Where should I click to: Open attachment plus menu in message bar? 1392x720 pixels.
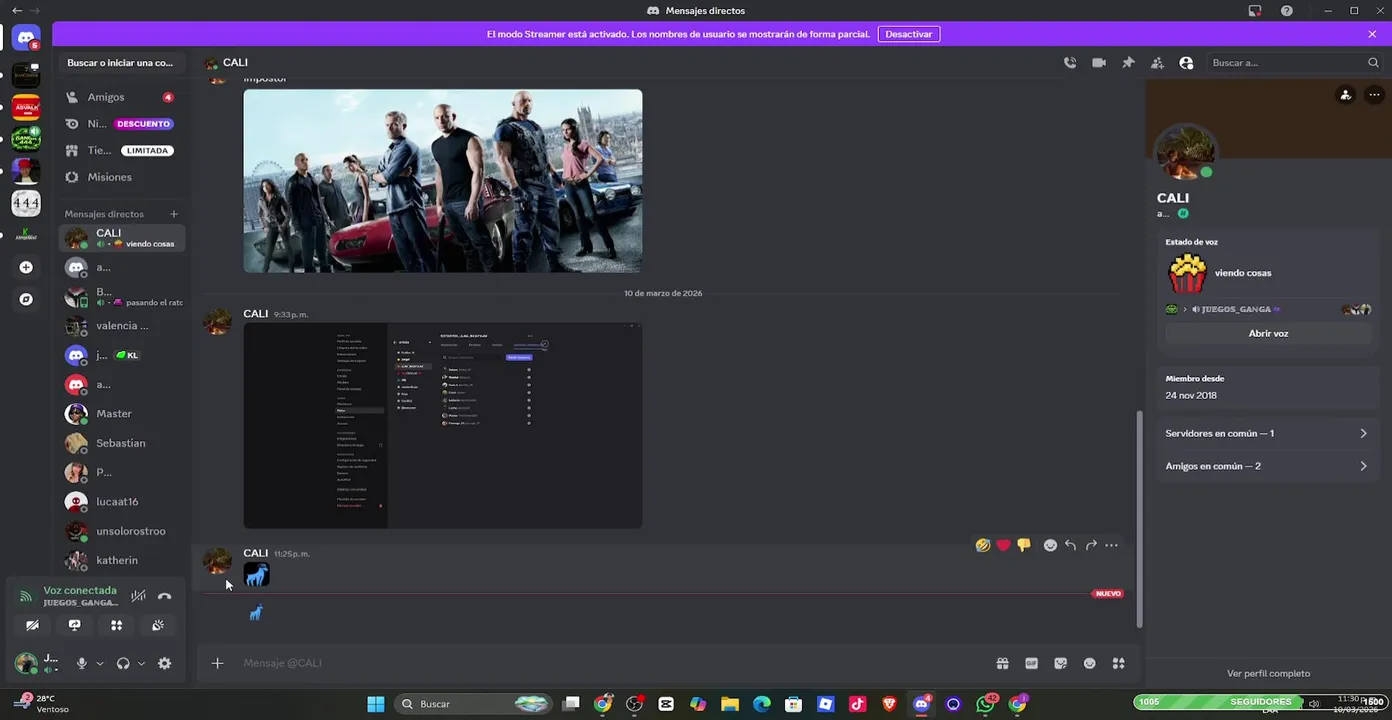(217, 663)
